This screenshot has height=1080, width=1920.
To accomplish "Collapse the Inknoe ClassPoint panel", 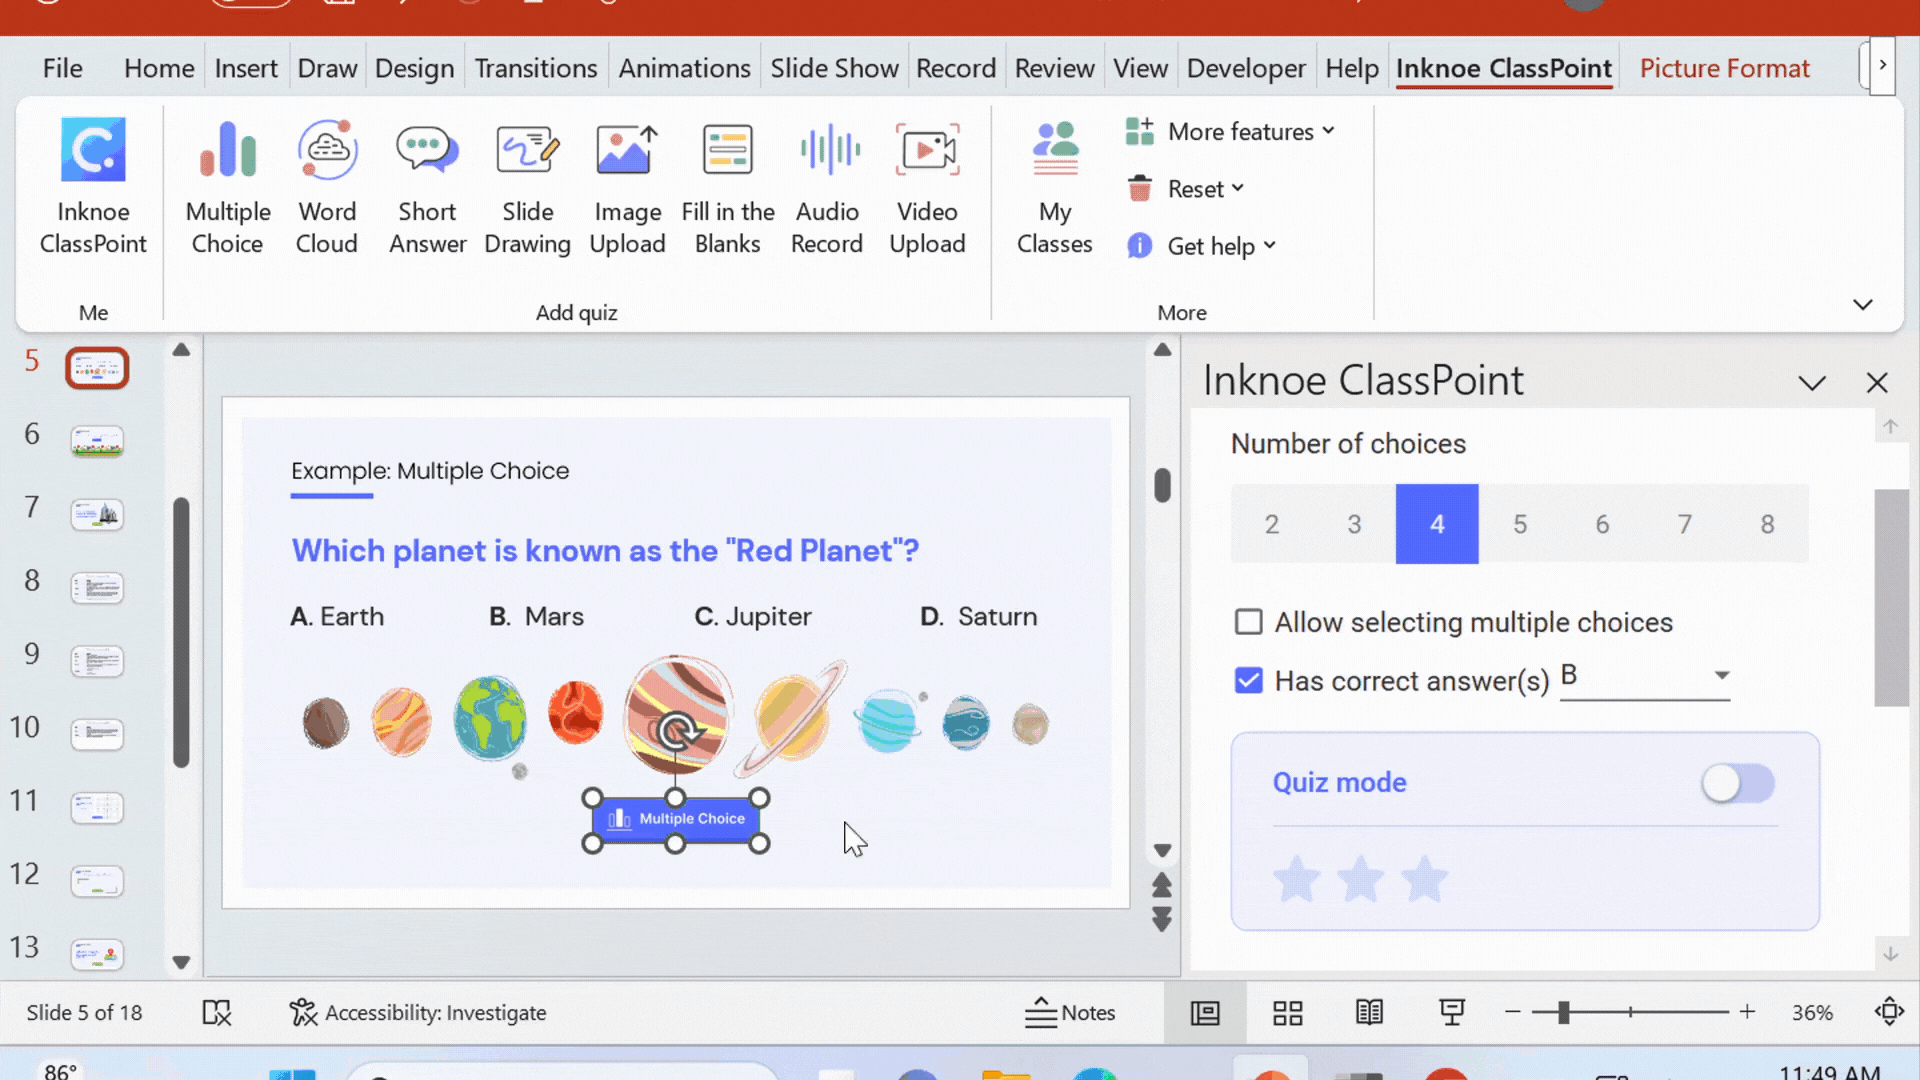I will point(1812,382).
